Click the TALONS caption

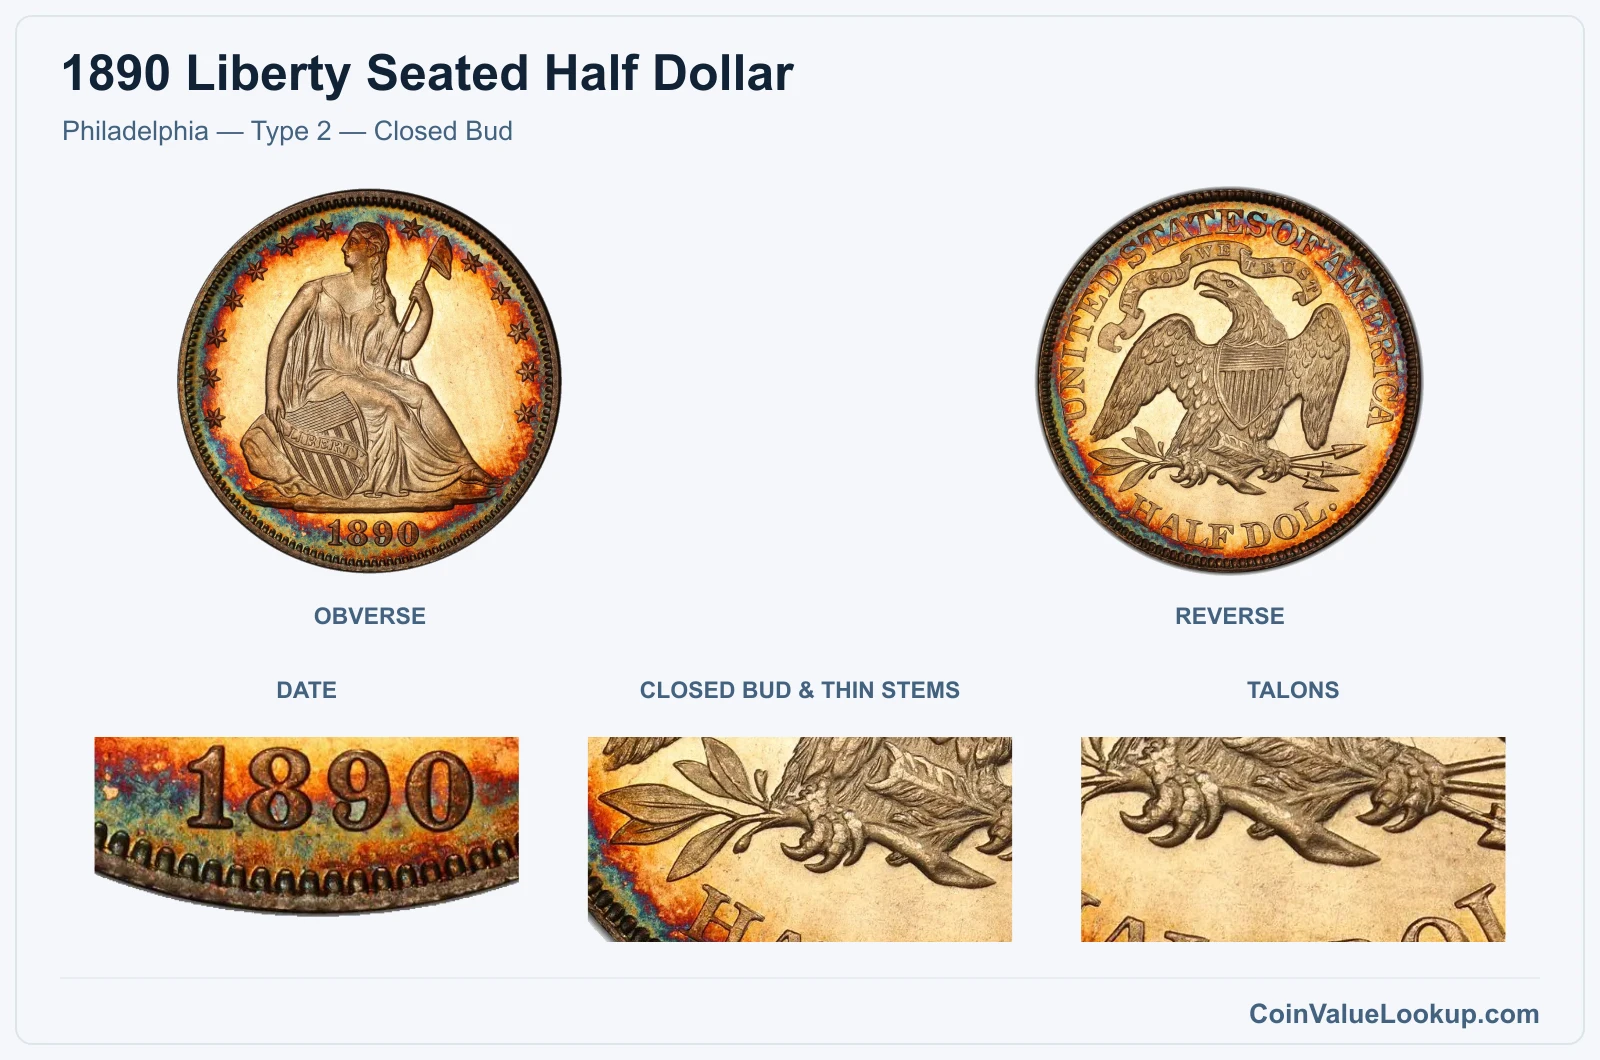click(x=1293, y=690)
